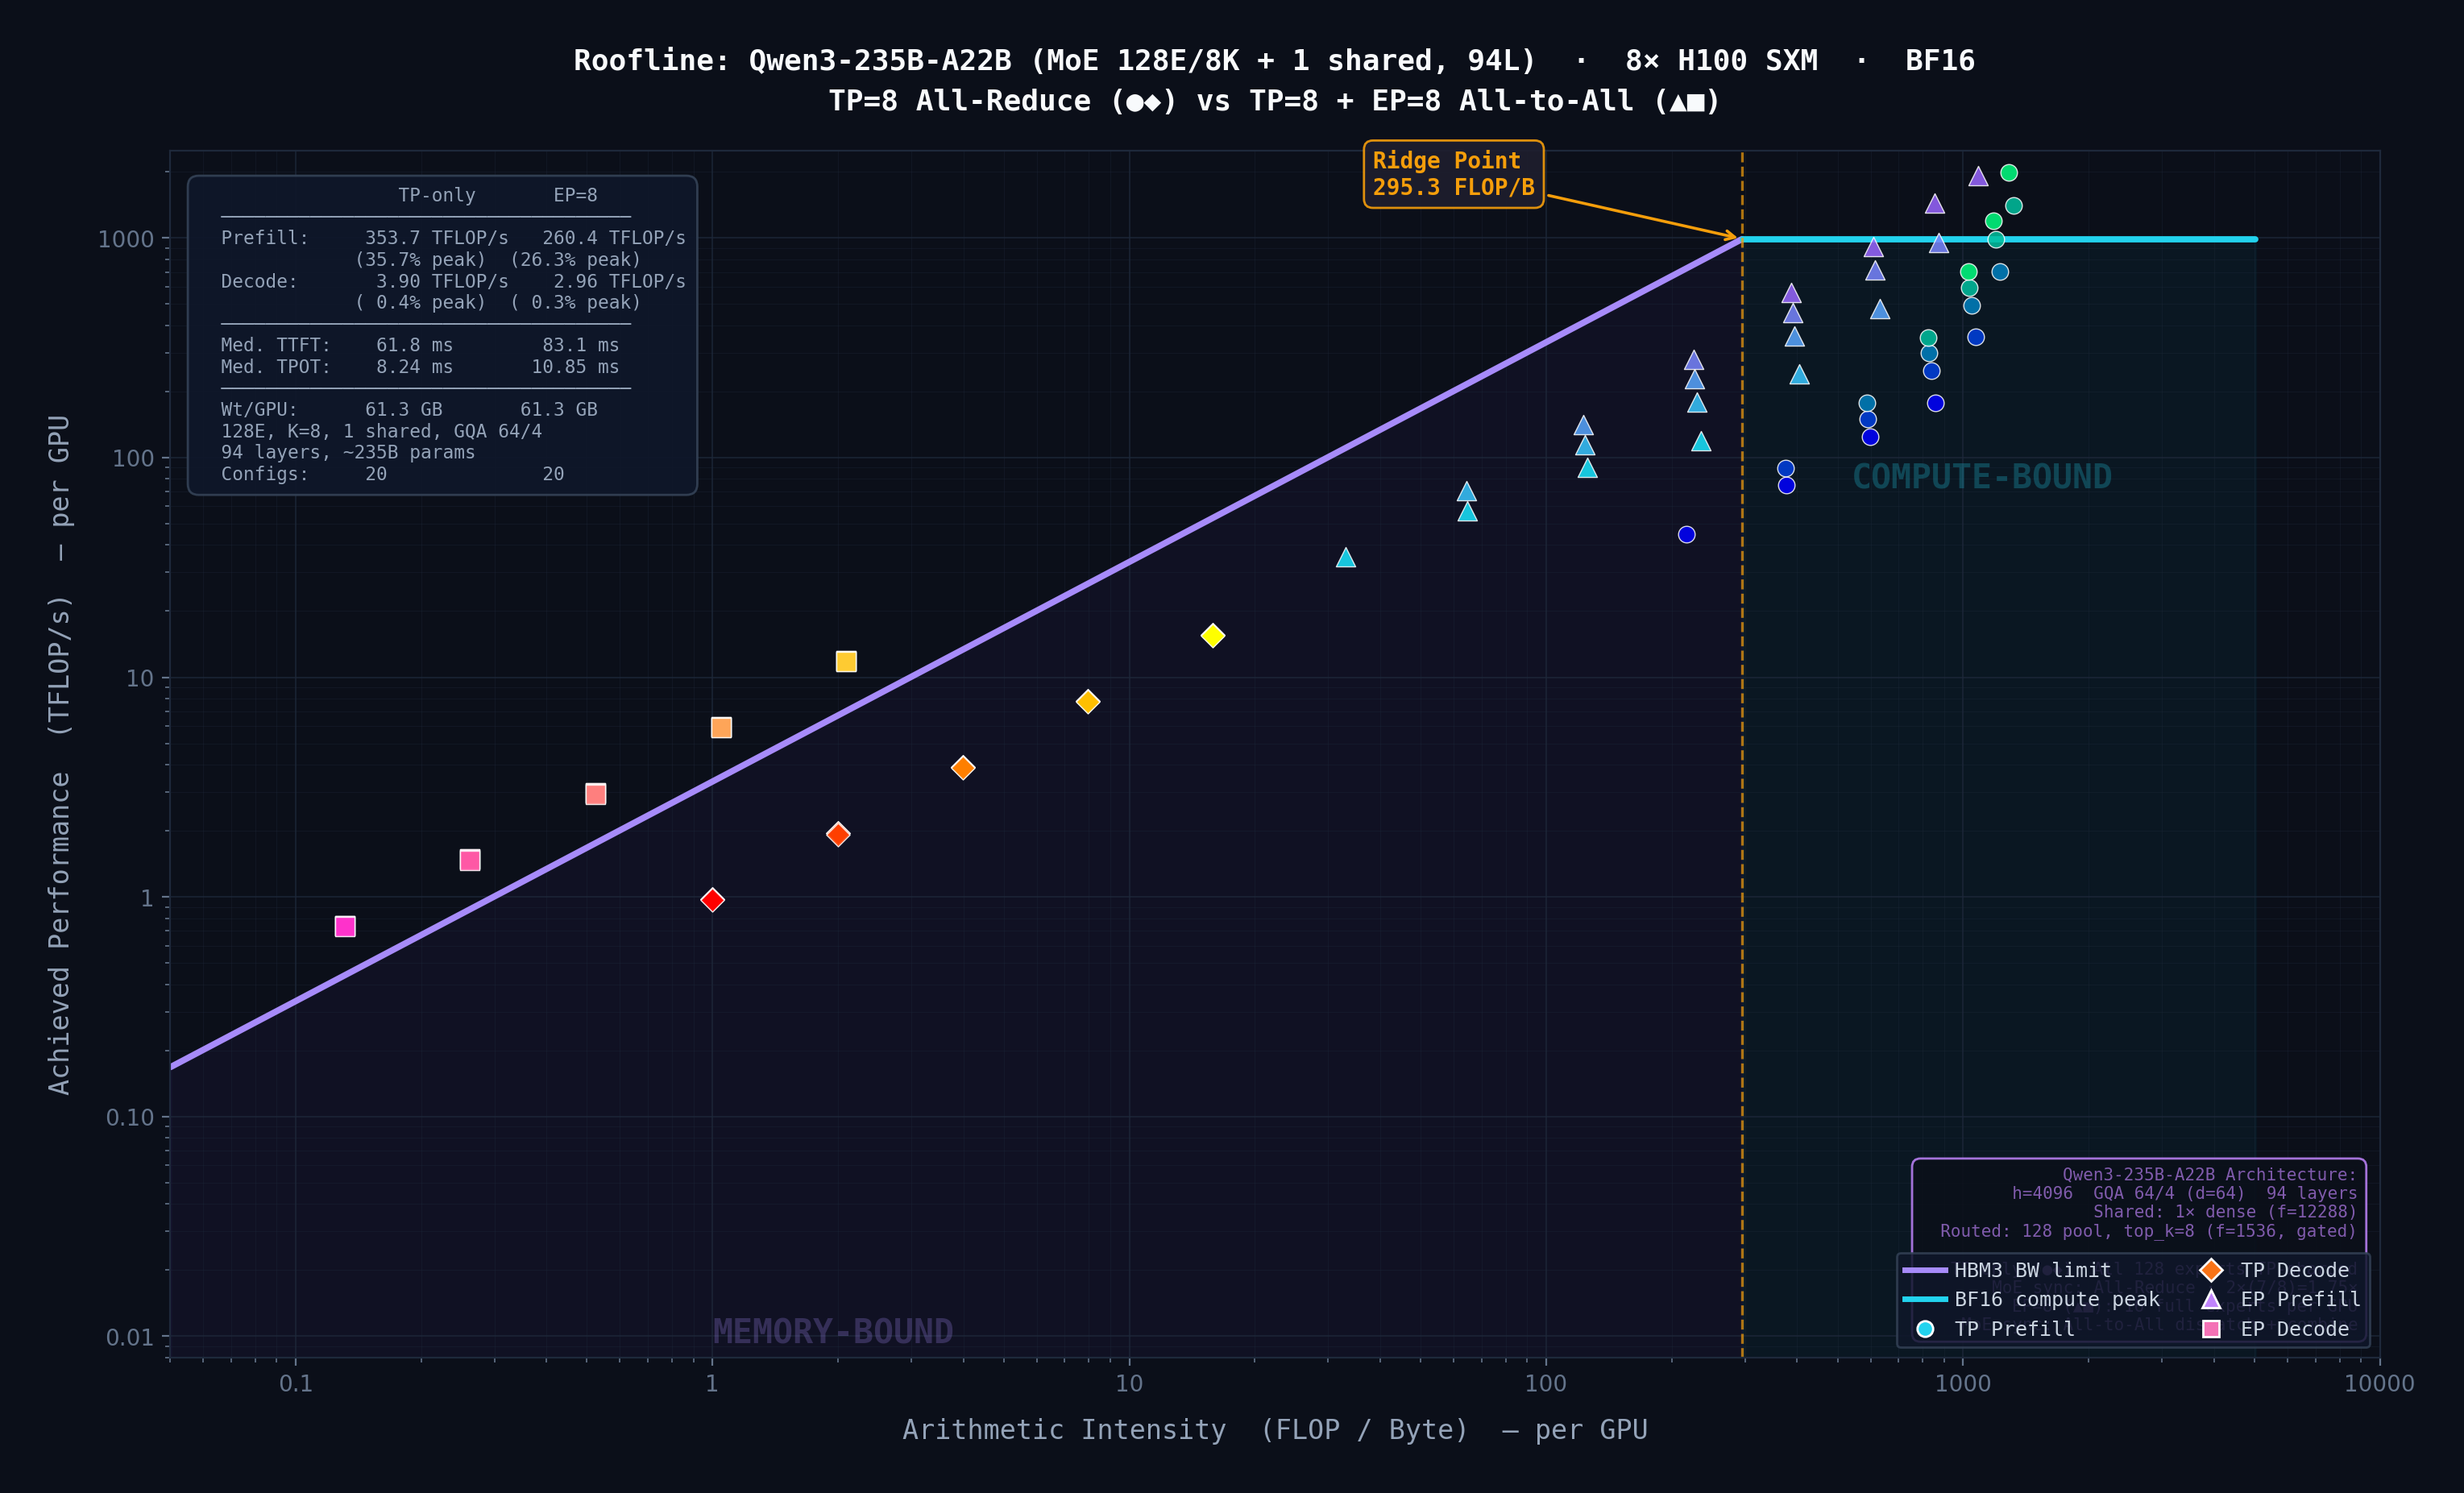Click the cyan BF16 compute peak roofline
The width and height of the screenshot is (2464, 1493).
(x=1998, y=239)
